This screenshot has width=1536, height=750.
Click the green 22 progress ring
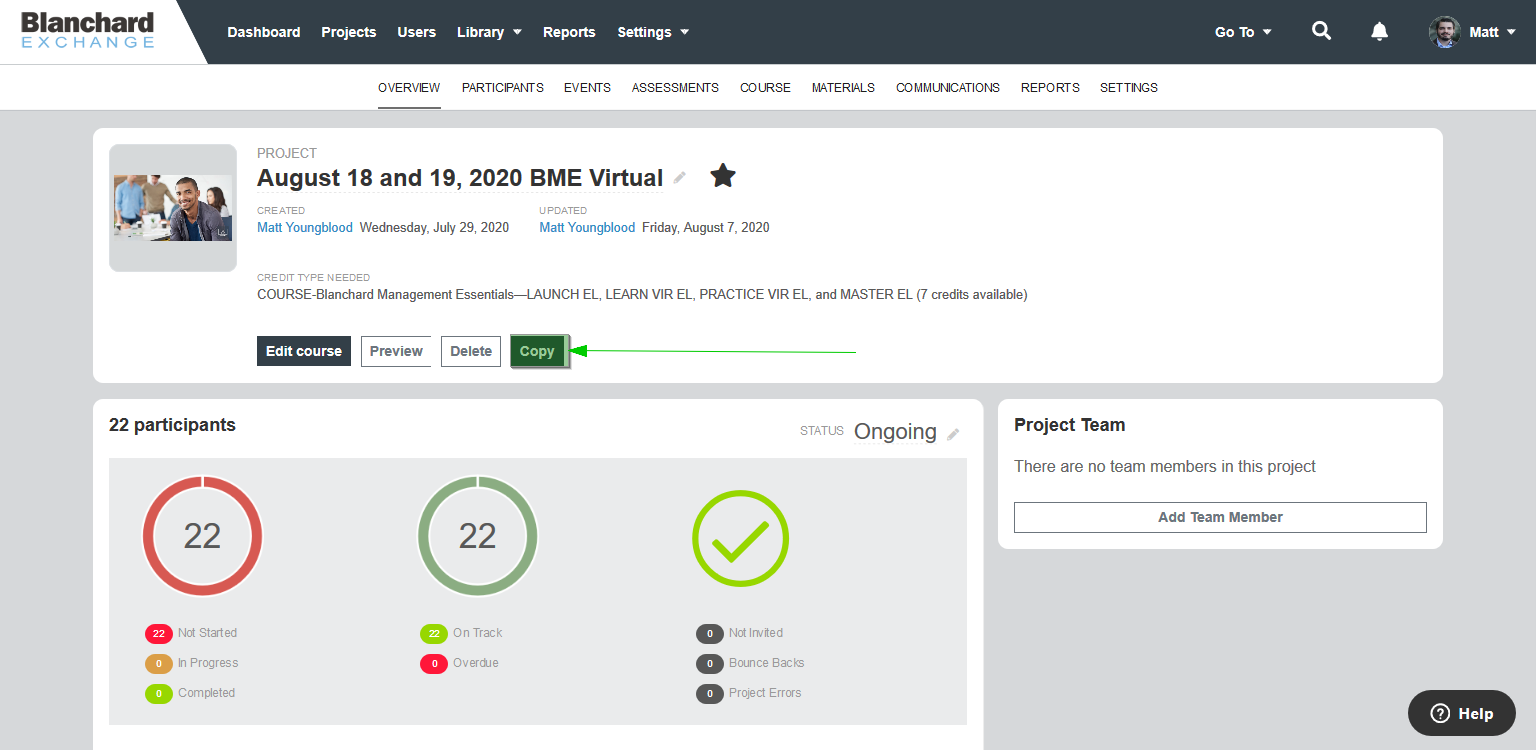coord(477,536)
